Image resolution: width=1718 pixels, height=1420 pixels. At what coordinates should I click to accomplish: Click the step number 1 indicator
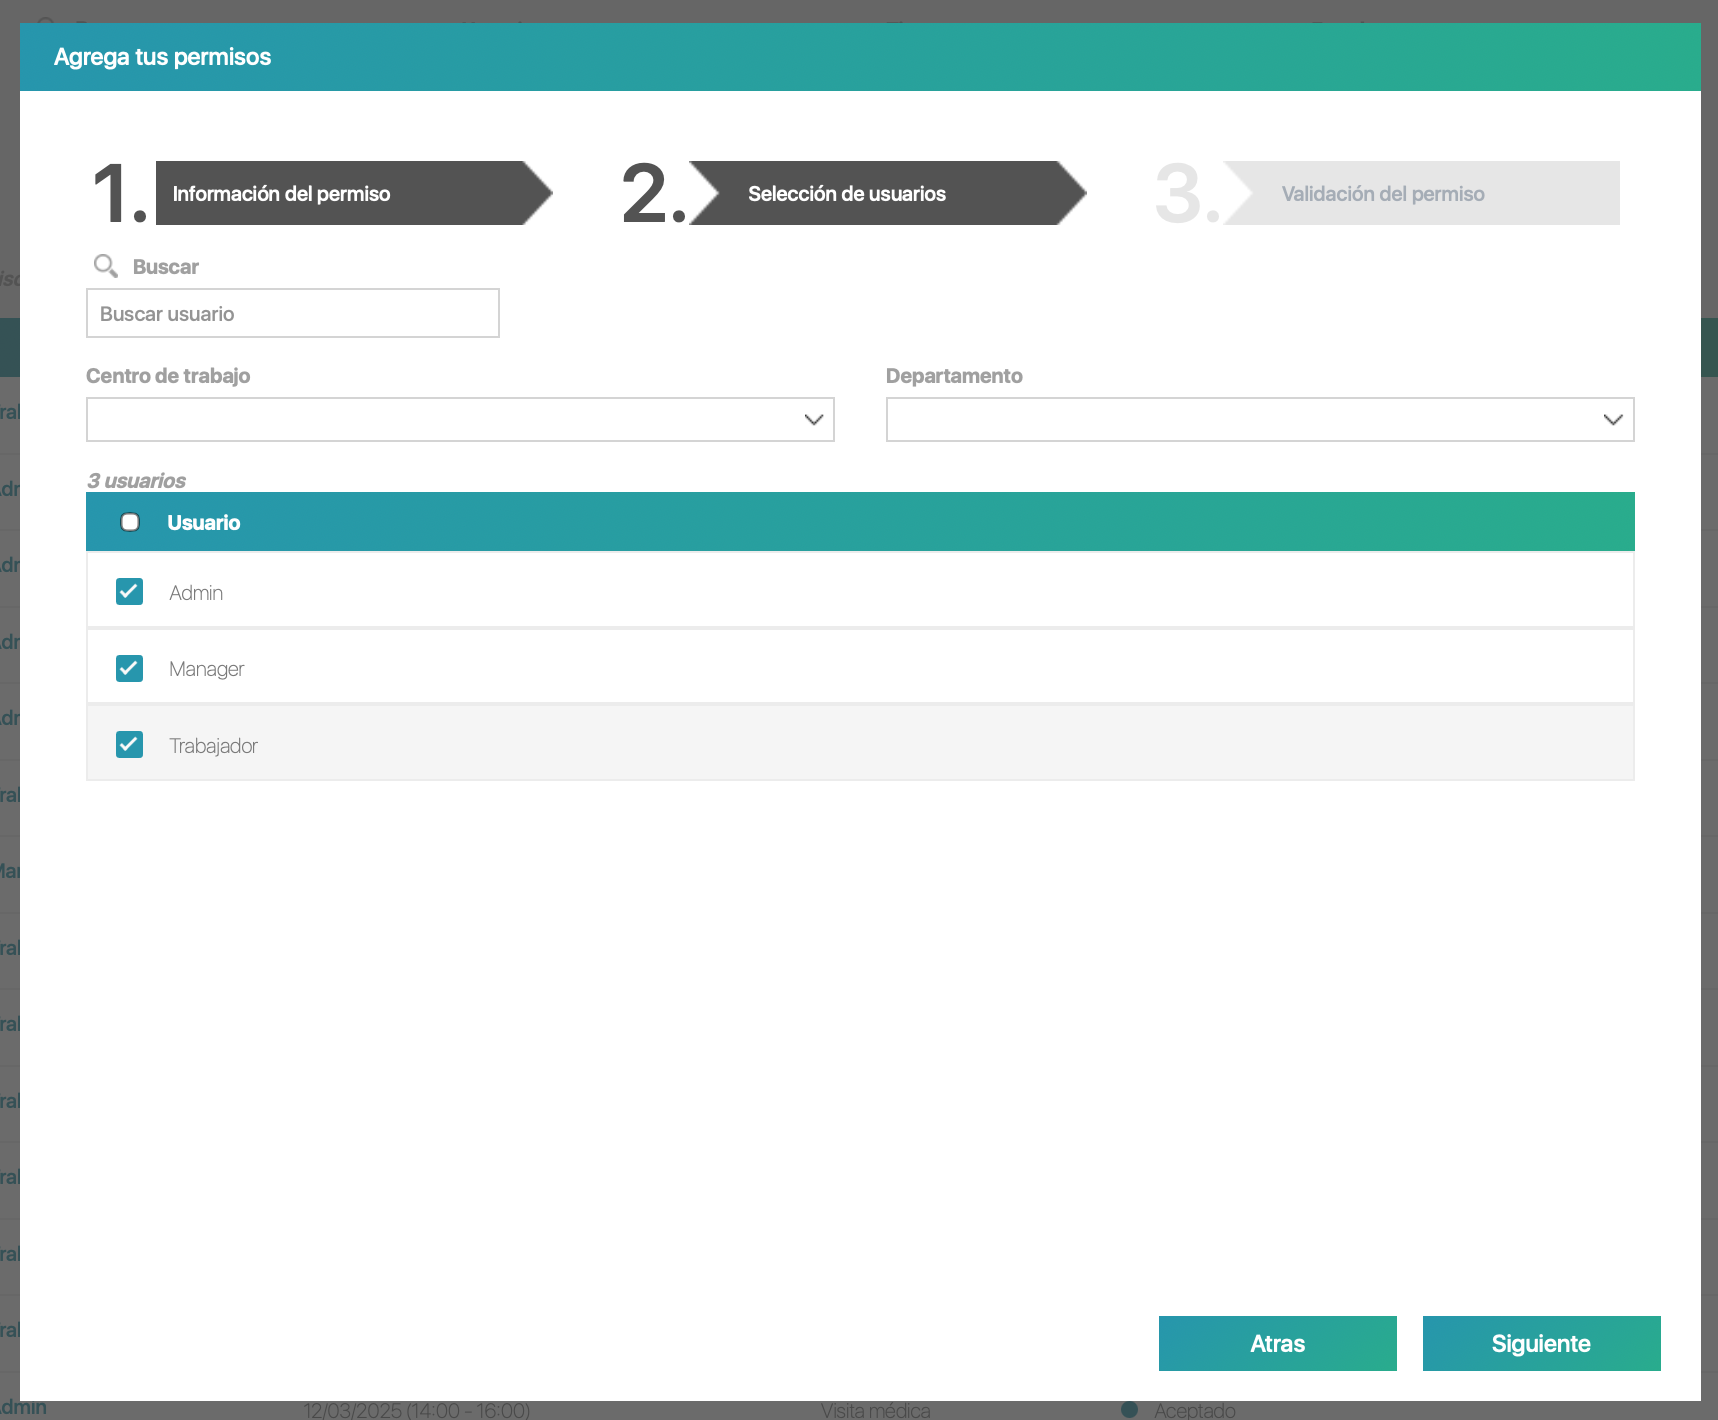click(x=119, y=193)
